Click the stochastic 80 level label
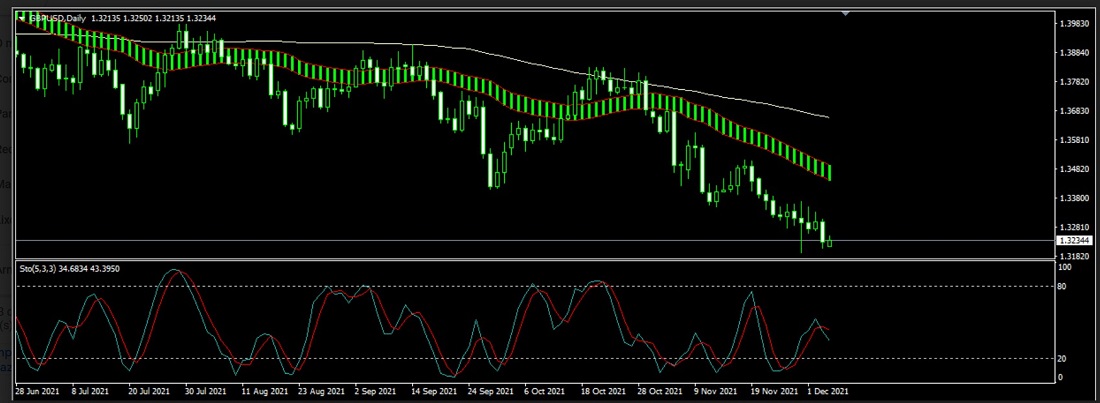1100x403 pixels. 1064,287
